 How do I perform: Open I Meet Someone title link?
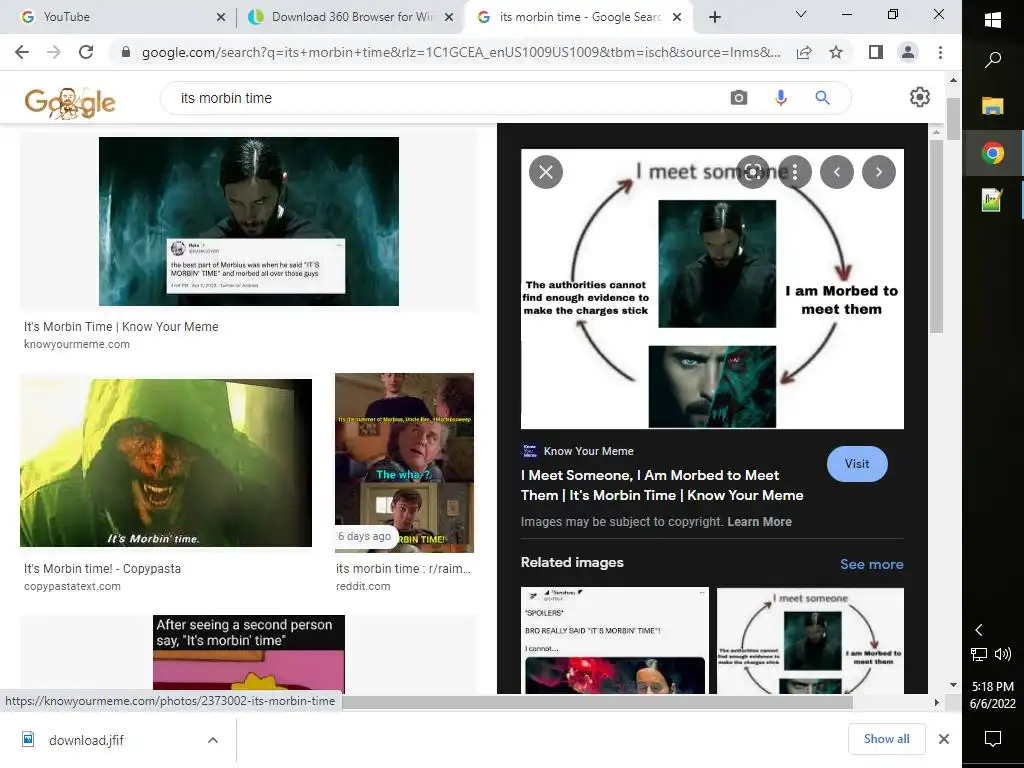(662, 485)
